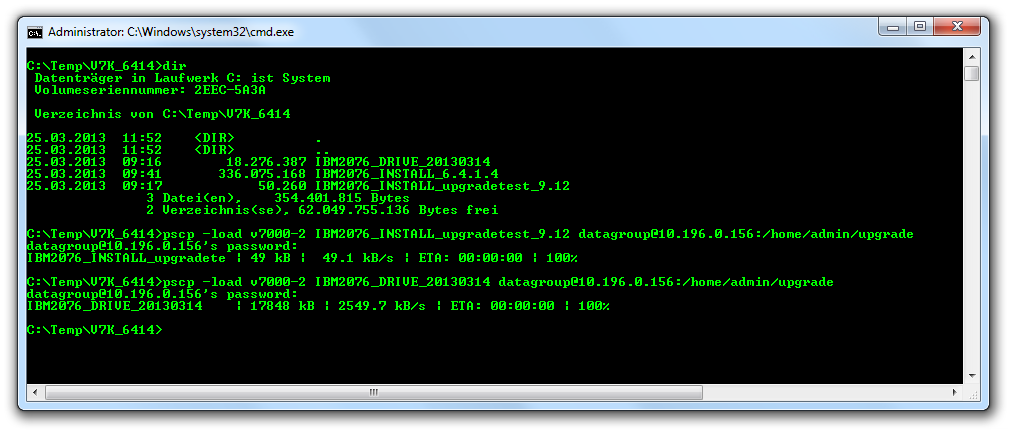
Task: Click the last empty C:\Temp\V7K_6414> prompt
Action: [92, 330]
